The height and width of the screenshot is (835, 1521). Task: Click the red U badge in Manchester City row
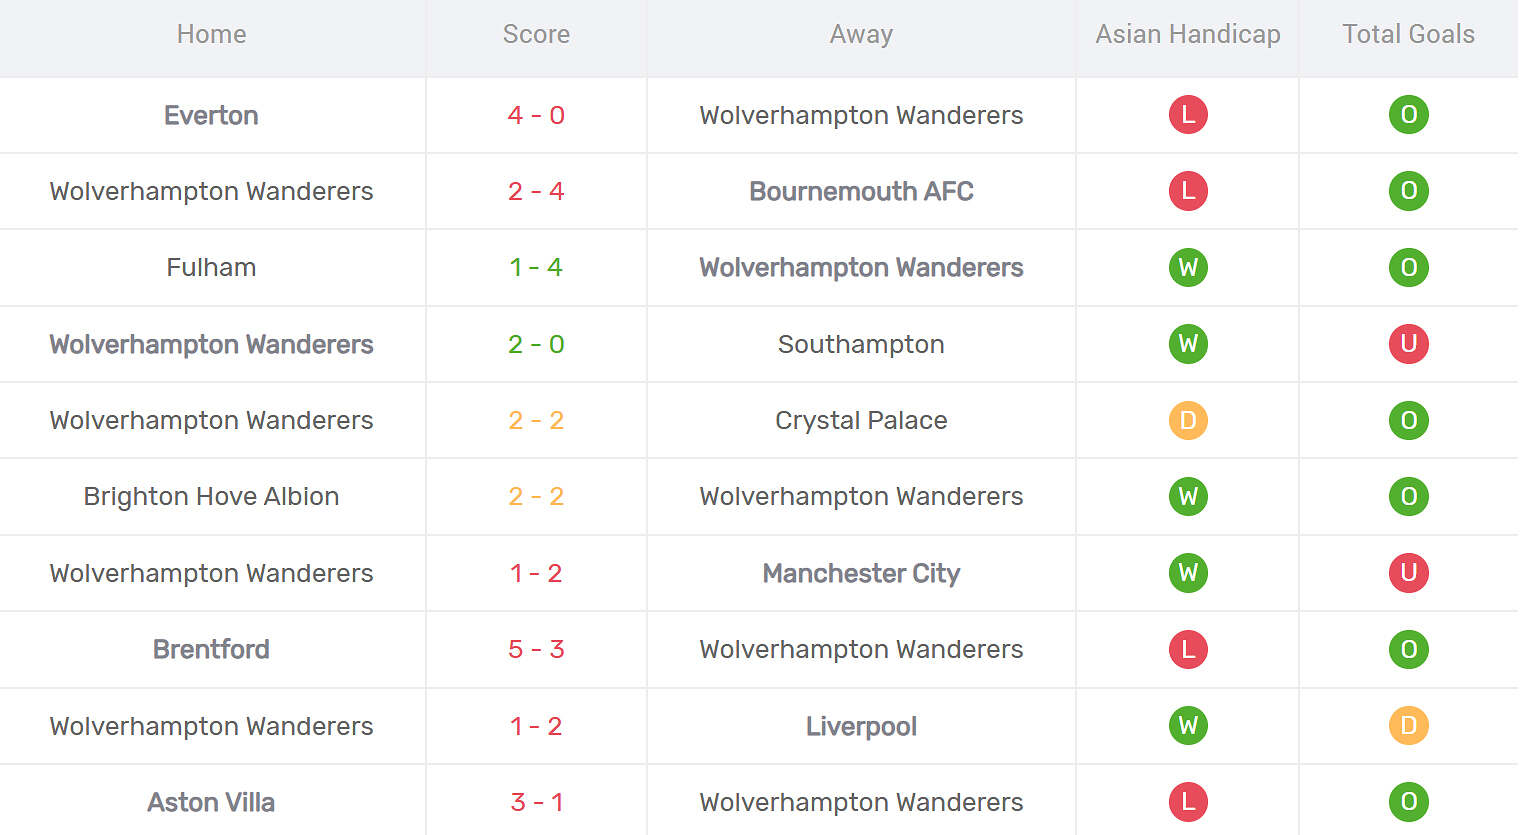(x=1408, y=573)
